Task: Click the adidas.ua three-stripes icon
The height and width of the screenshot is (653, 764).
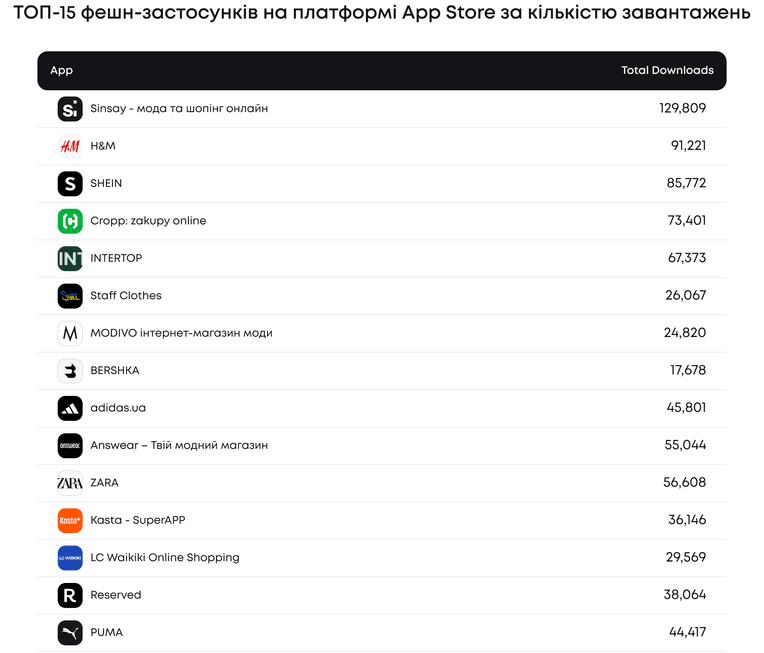Action: tap(70, 408)
